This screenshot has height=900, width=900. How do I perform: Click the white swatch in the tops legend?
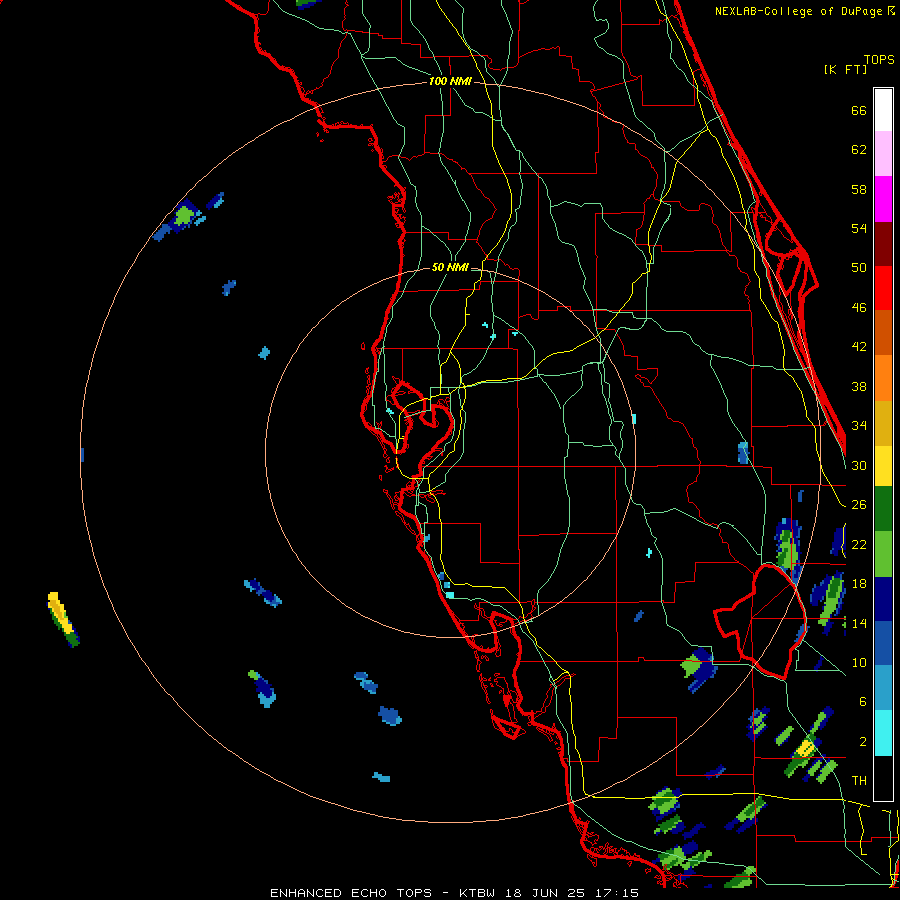tap(883, 110)
